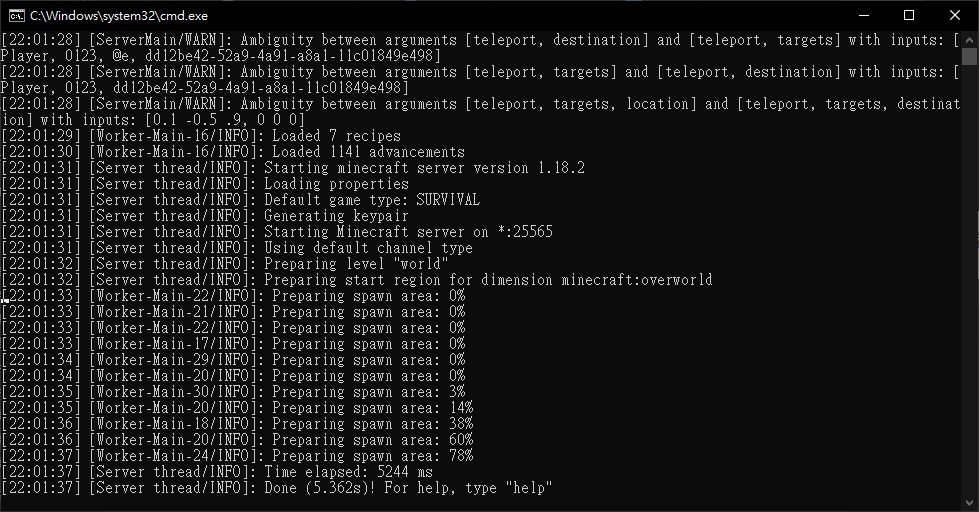Click the "Default game type: SURVIVAL" line
The width and height of the screenshot is (979, 512).
coord(240,199)
